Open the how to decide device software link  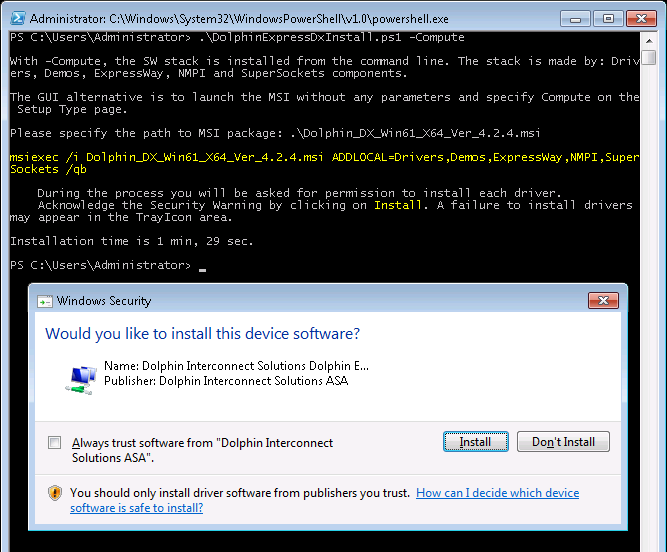coord(325,500)
